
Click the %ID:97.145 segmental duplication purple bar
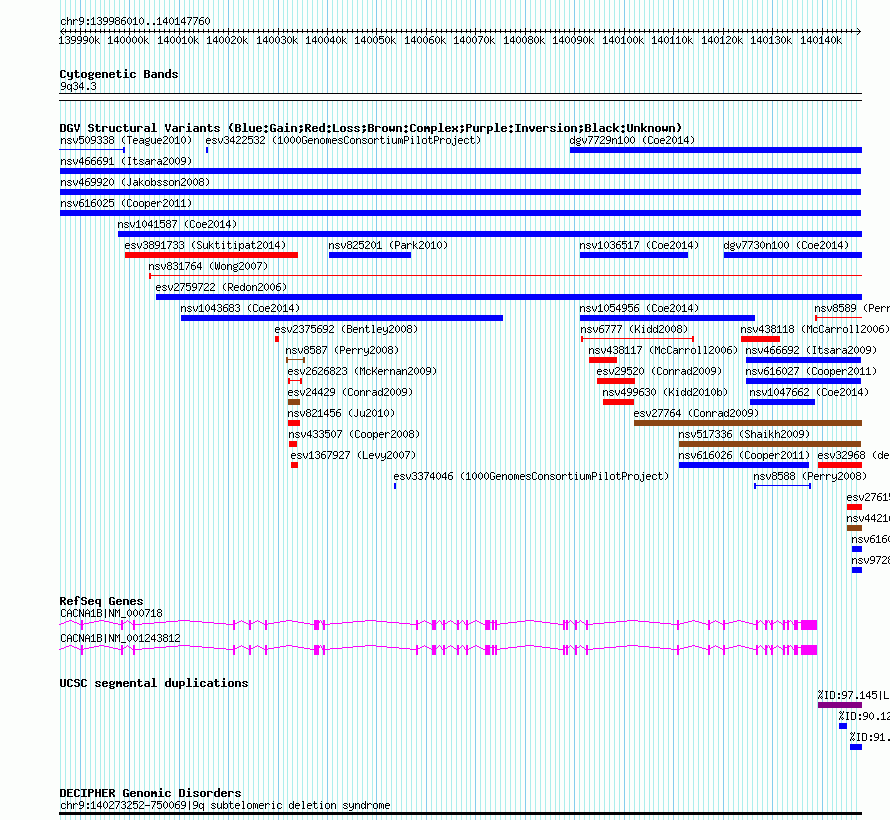click(x=840, y=705)
